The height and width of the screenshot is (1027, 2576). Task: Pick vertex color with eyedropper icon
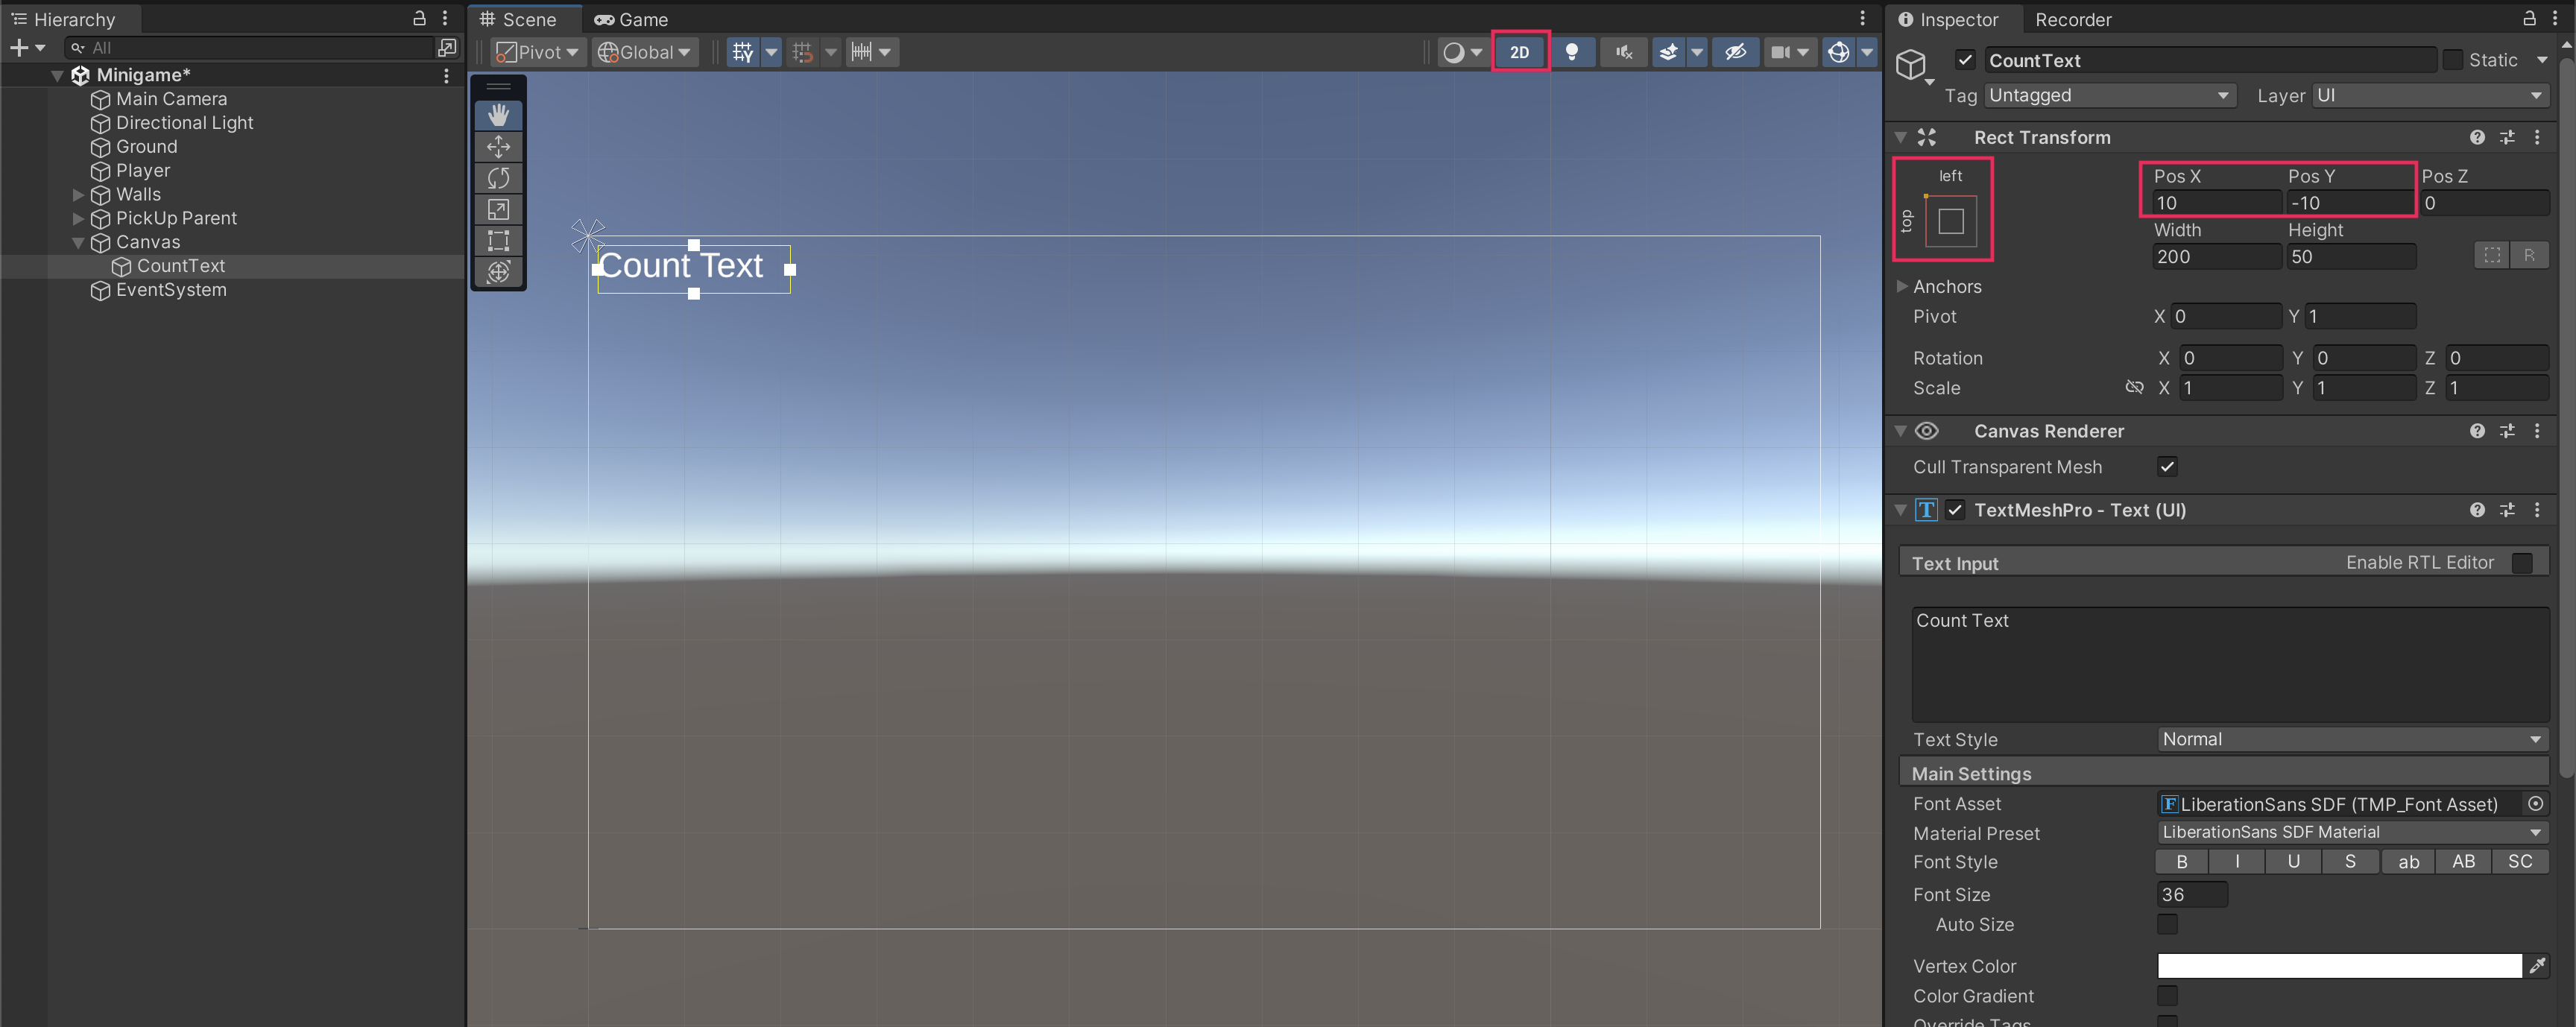tap(2537, 966)
